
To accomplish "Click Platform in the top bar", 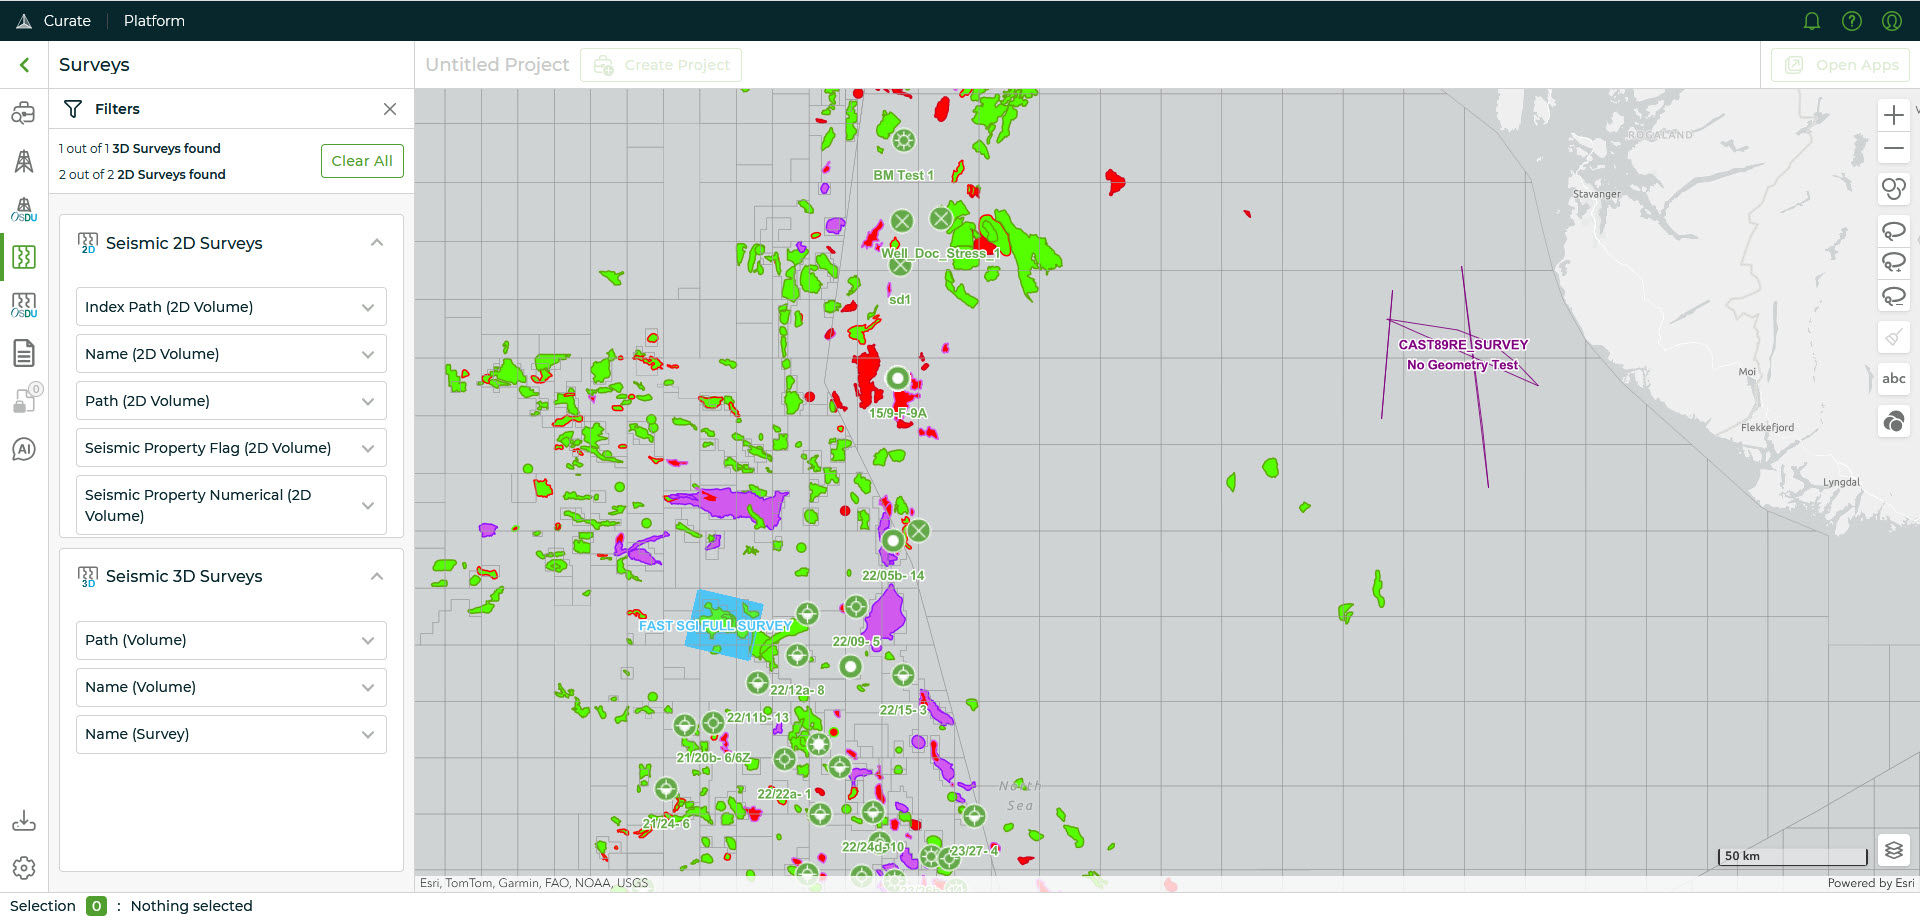I will click(x=154, y=21).
